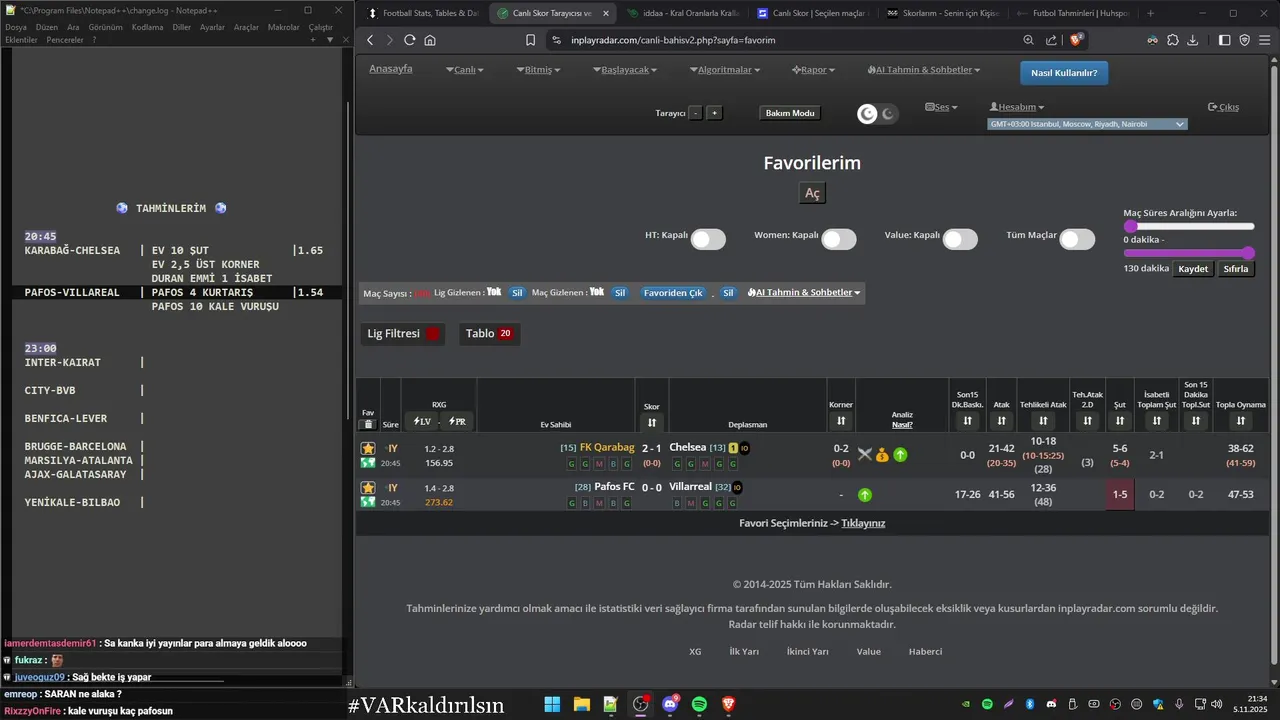Sort by Şut column arrows
This screenshot has width=1280, height=720.
point(1120,421)
